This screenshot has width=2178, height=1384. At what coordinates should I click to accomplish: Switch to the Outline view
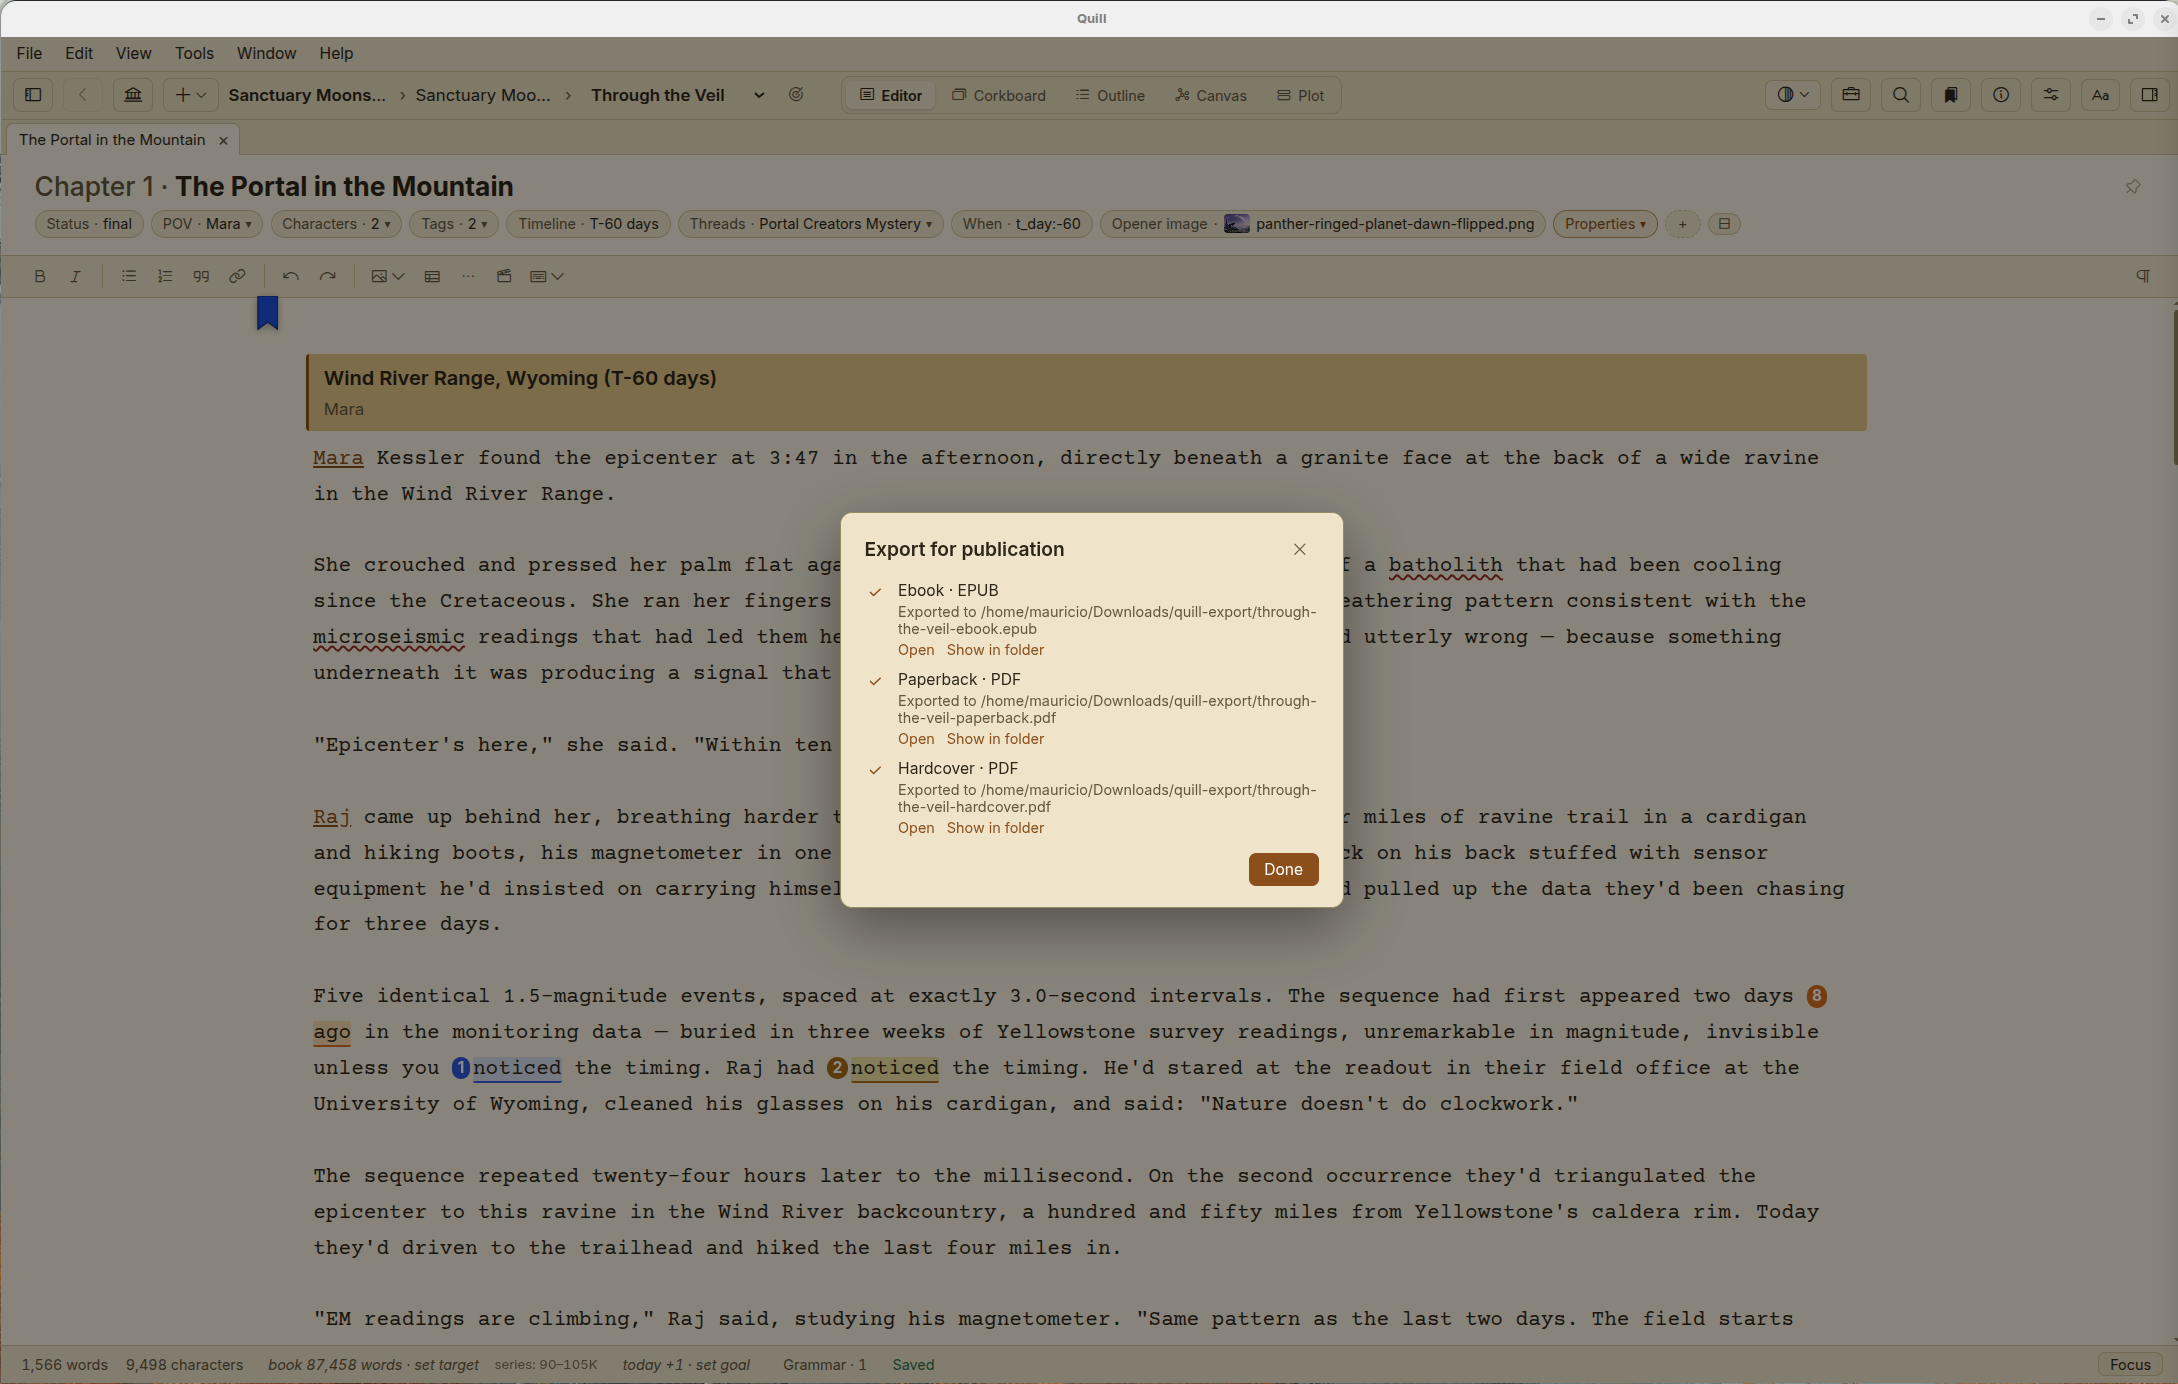(x=1110, y=95)
